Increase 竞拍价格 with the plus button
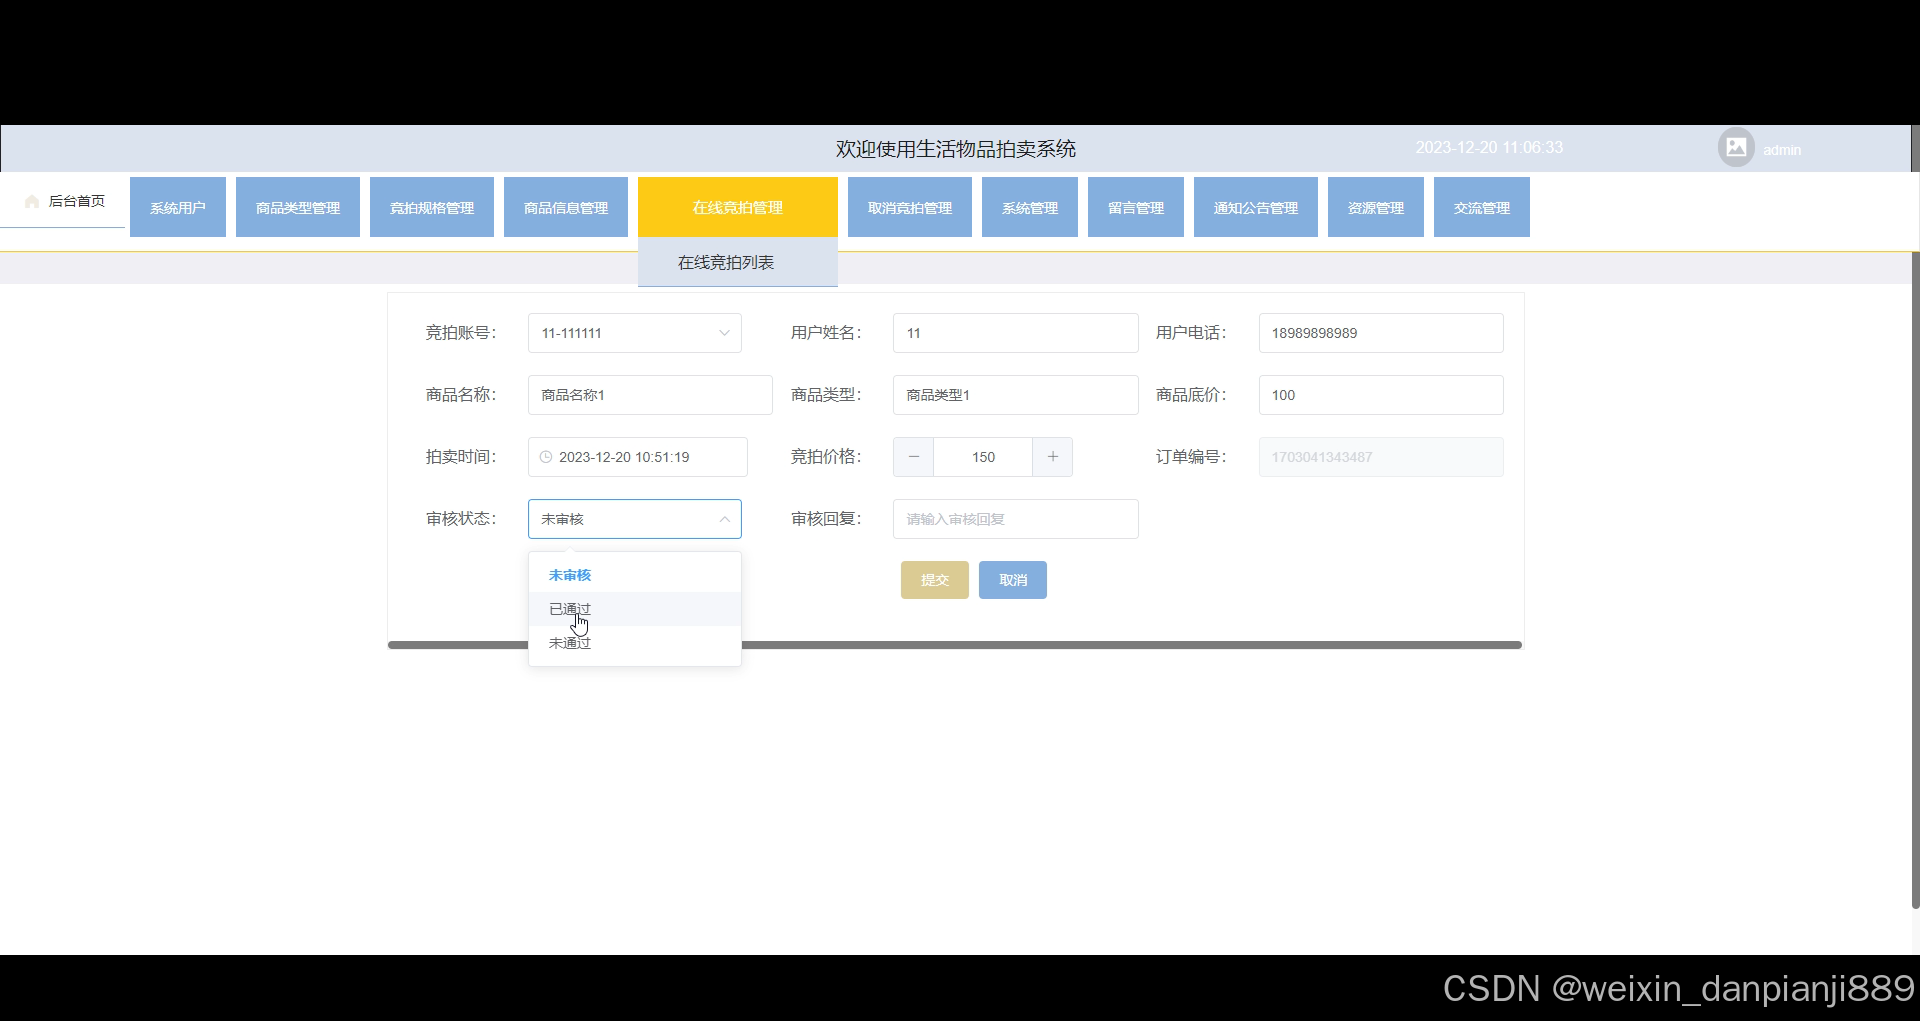The width and height of the screenshot is (1920, 1021). (1052, 457)
